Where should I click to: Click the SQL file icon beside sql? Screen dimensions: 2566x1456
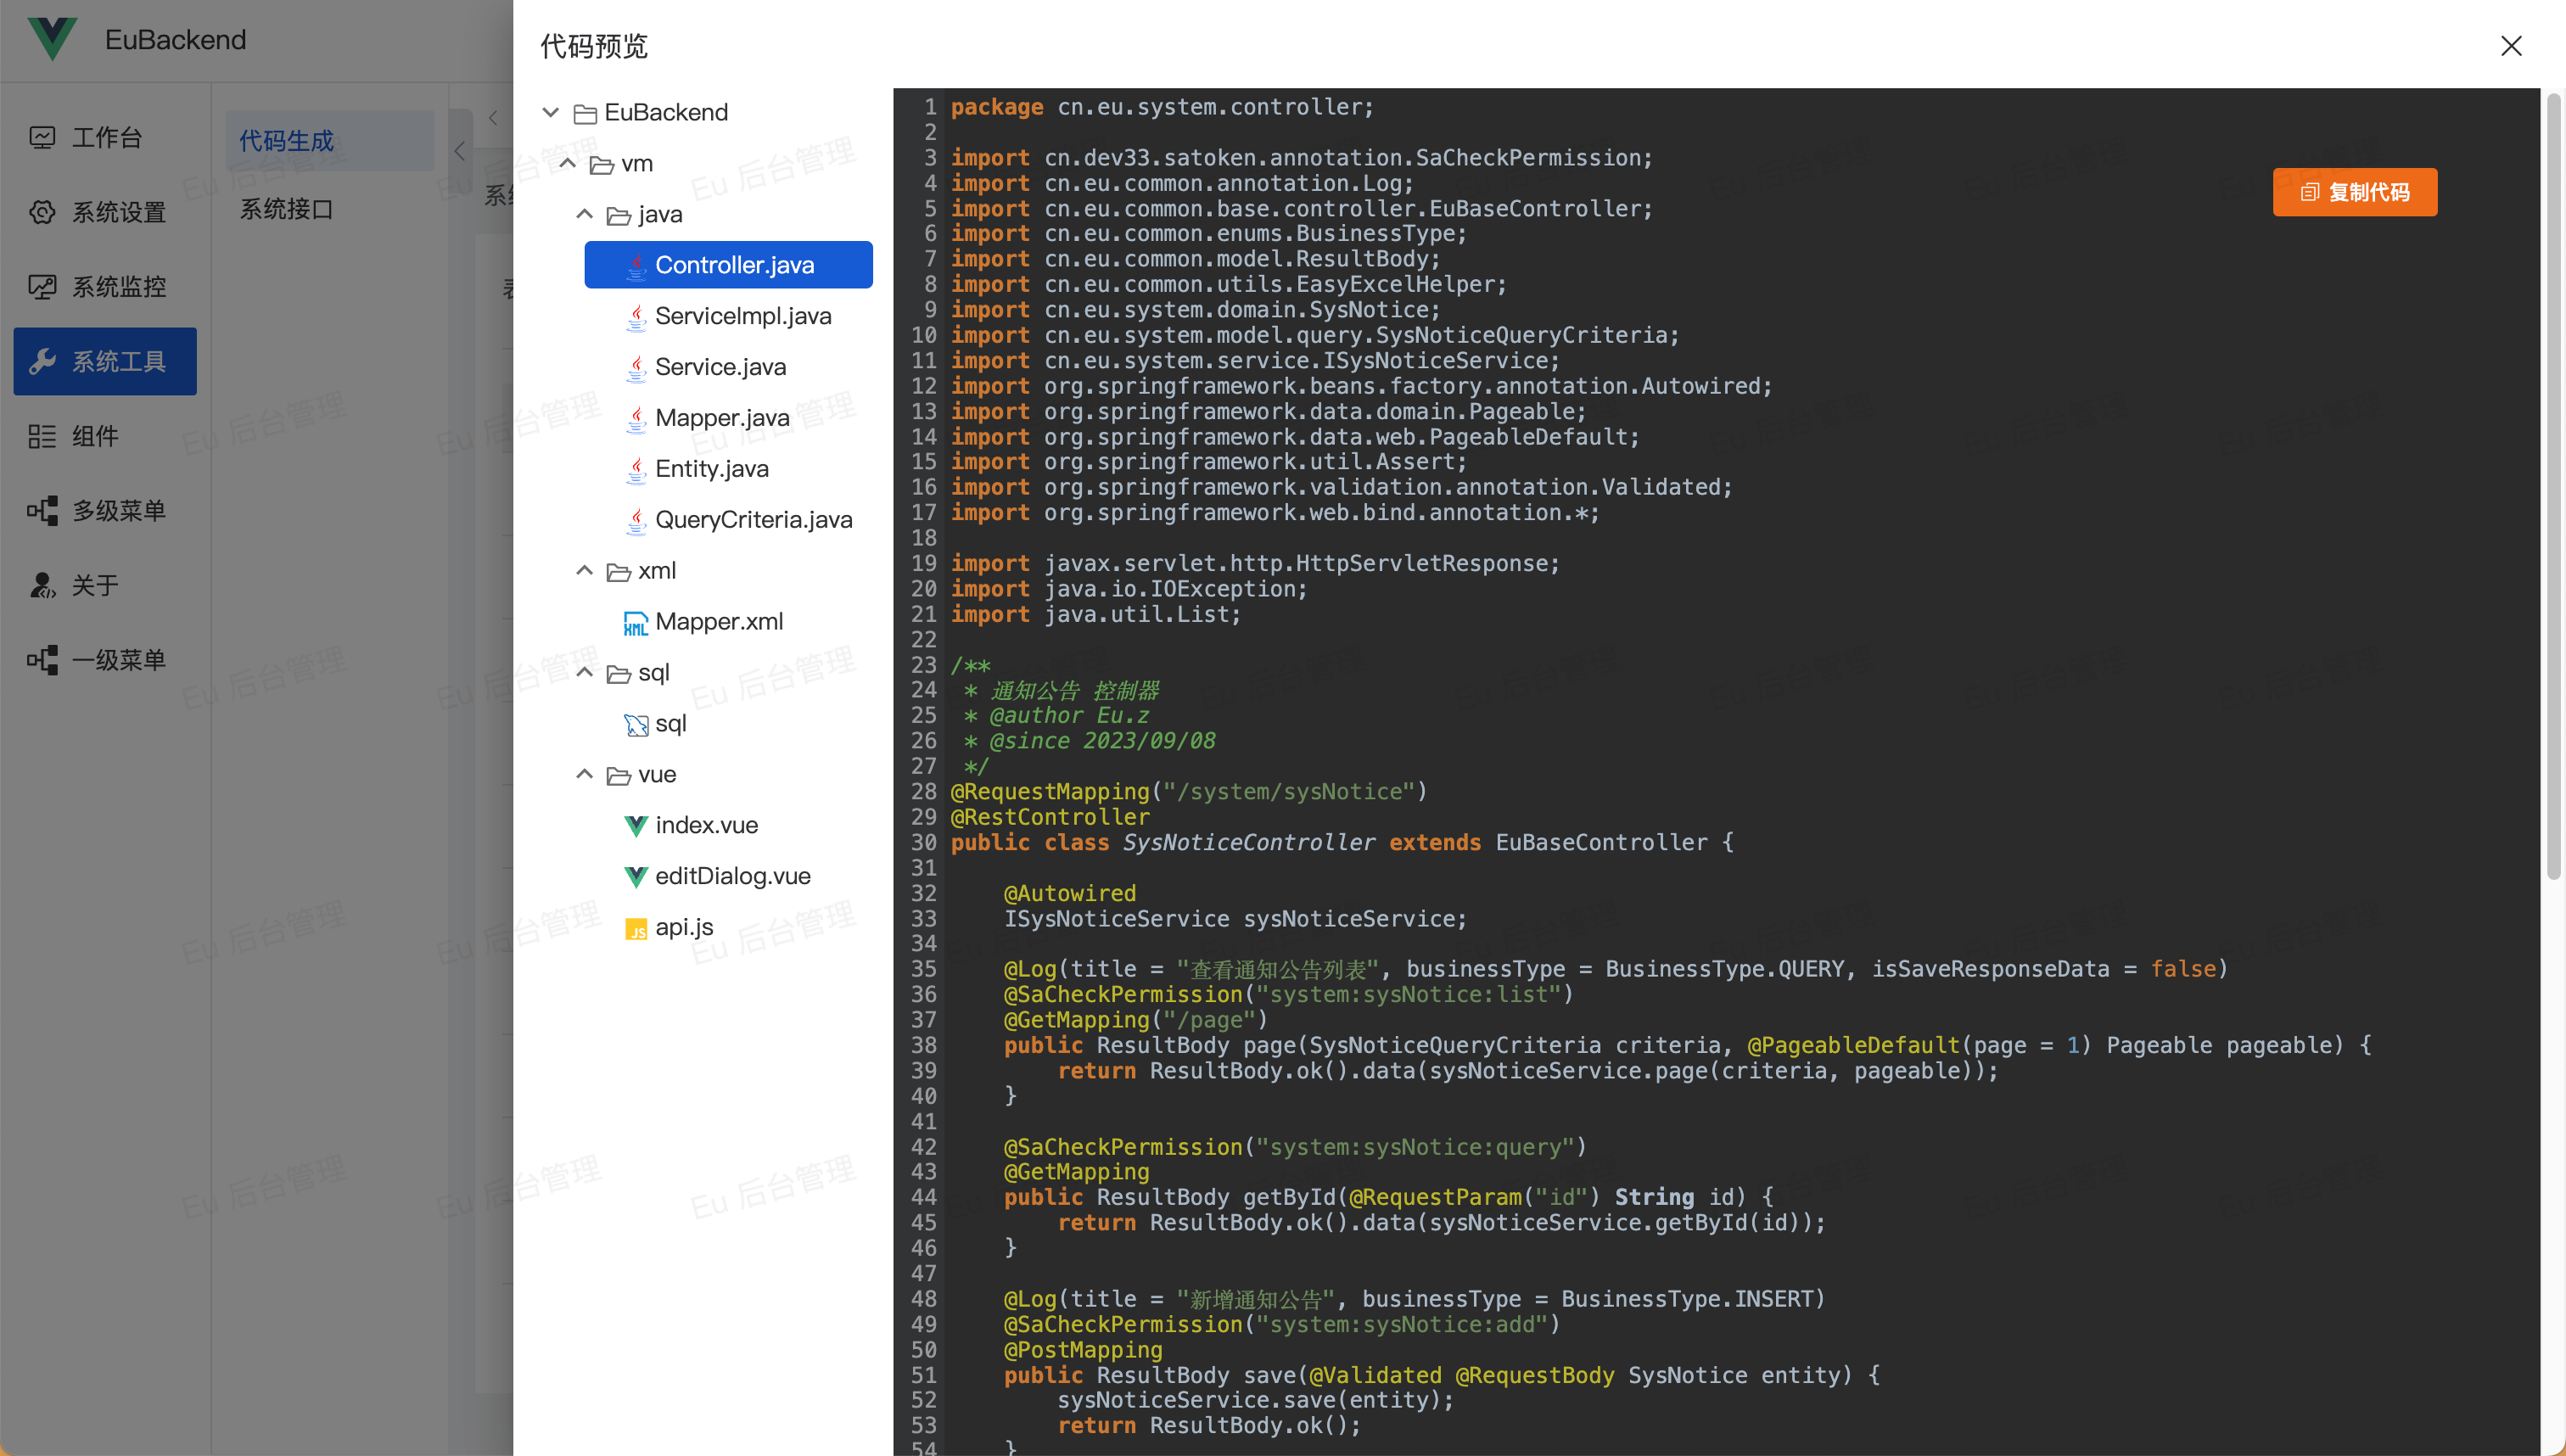tap(636, 724)
